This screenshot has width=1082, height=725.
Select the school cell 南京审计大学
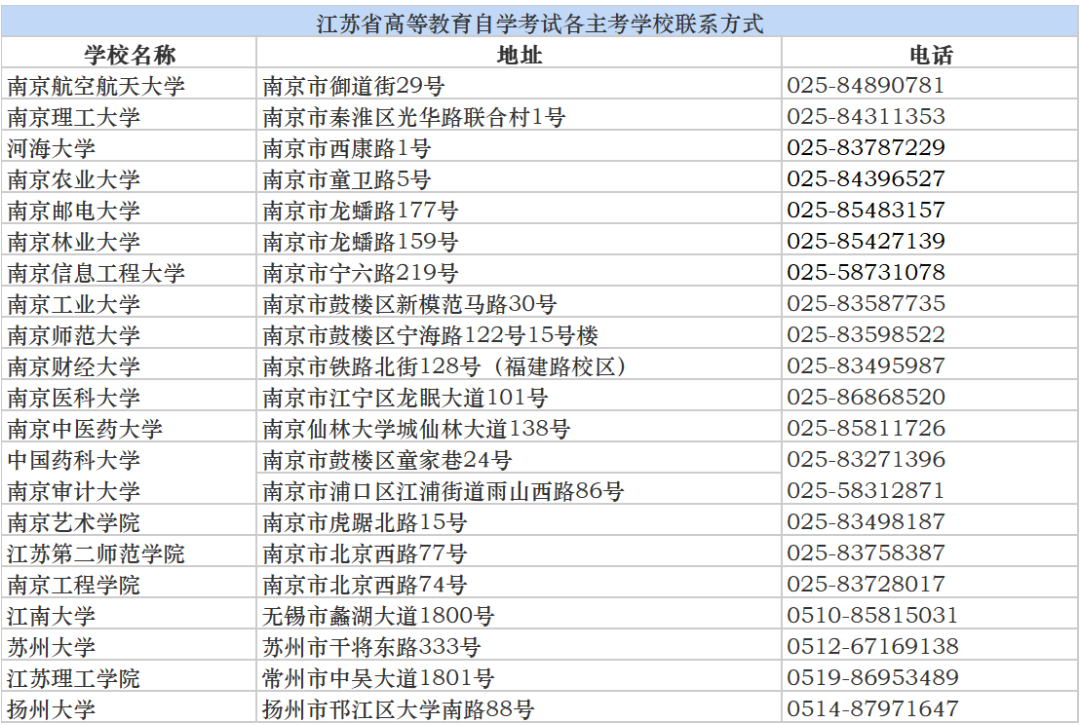[x=74, y=491]
